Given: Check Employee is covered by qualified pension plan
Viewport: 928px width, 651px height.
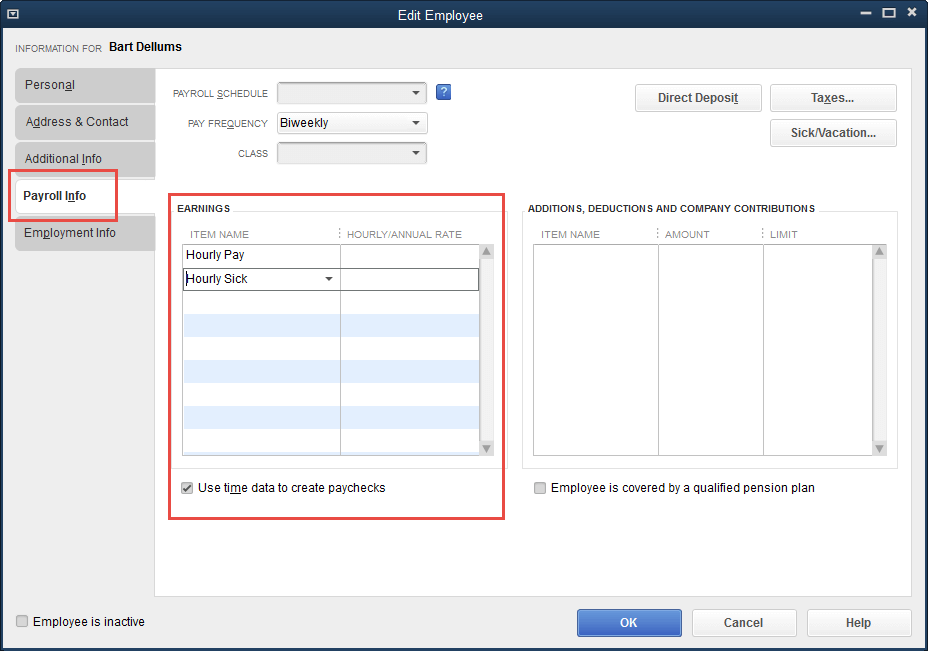Looking at the screenshot, I should [x=540, y=488].
